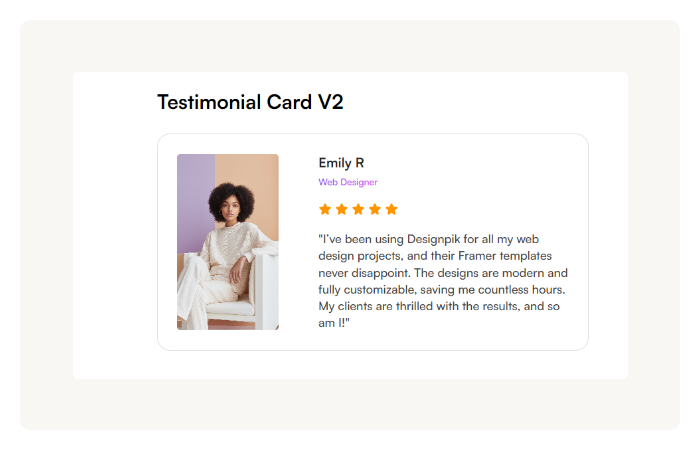Click the purple Web Designer label
The height and width of the screenshot is (450, 700).
tap(348, 182)
